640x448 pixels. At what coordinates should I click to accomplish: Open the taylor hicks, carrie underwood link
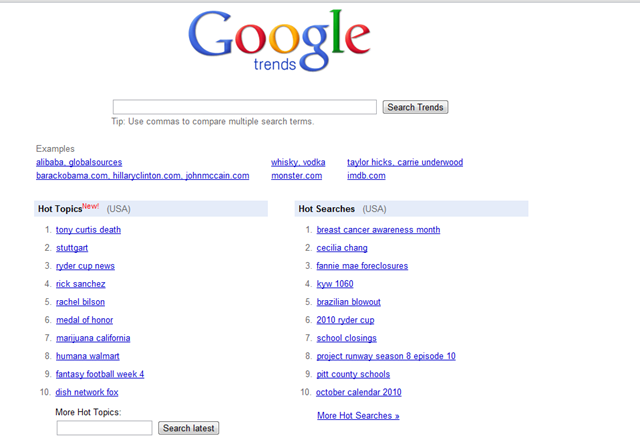pos(405,162)
